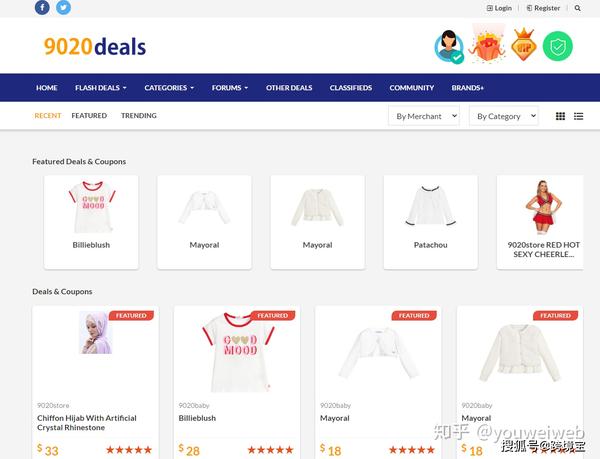Click the verified user avatar icon
The height and width of the screenshot is (459, 600).
[449, 47]
